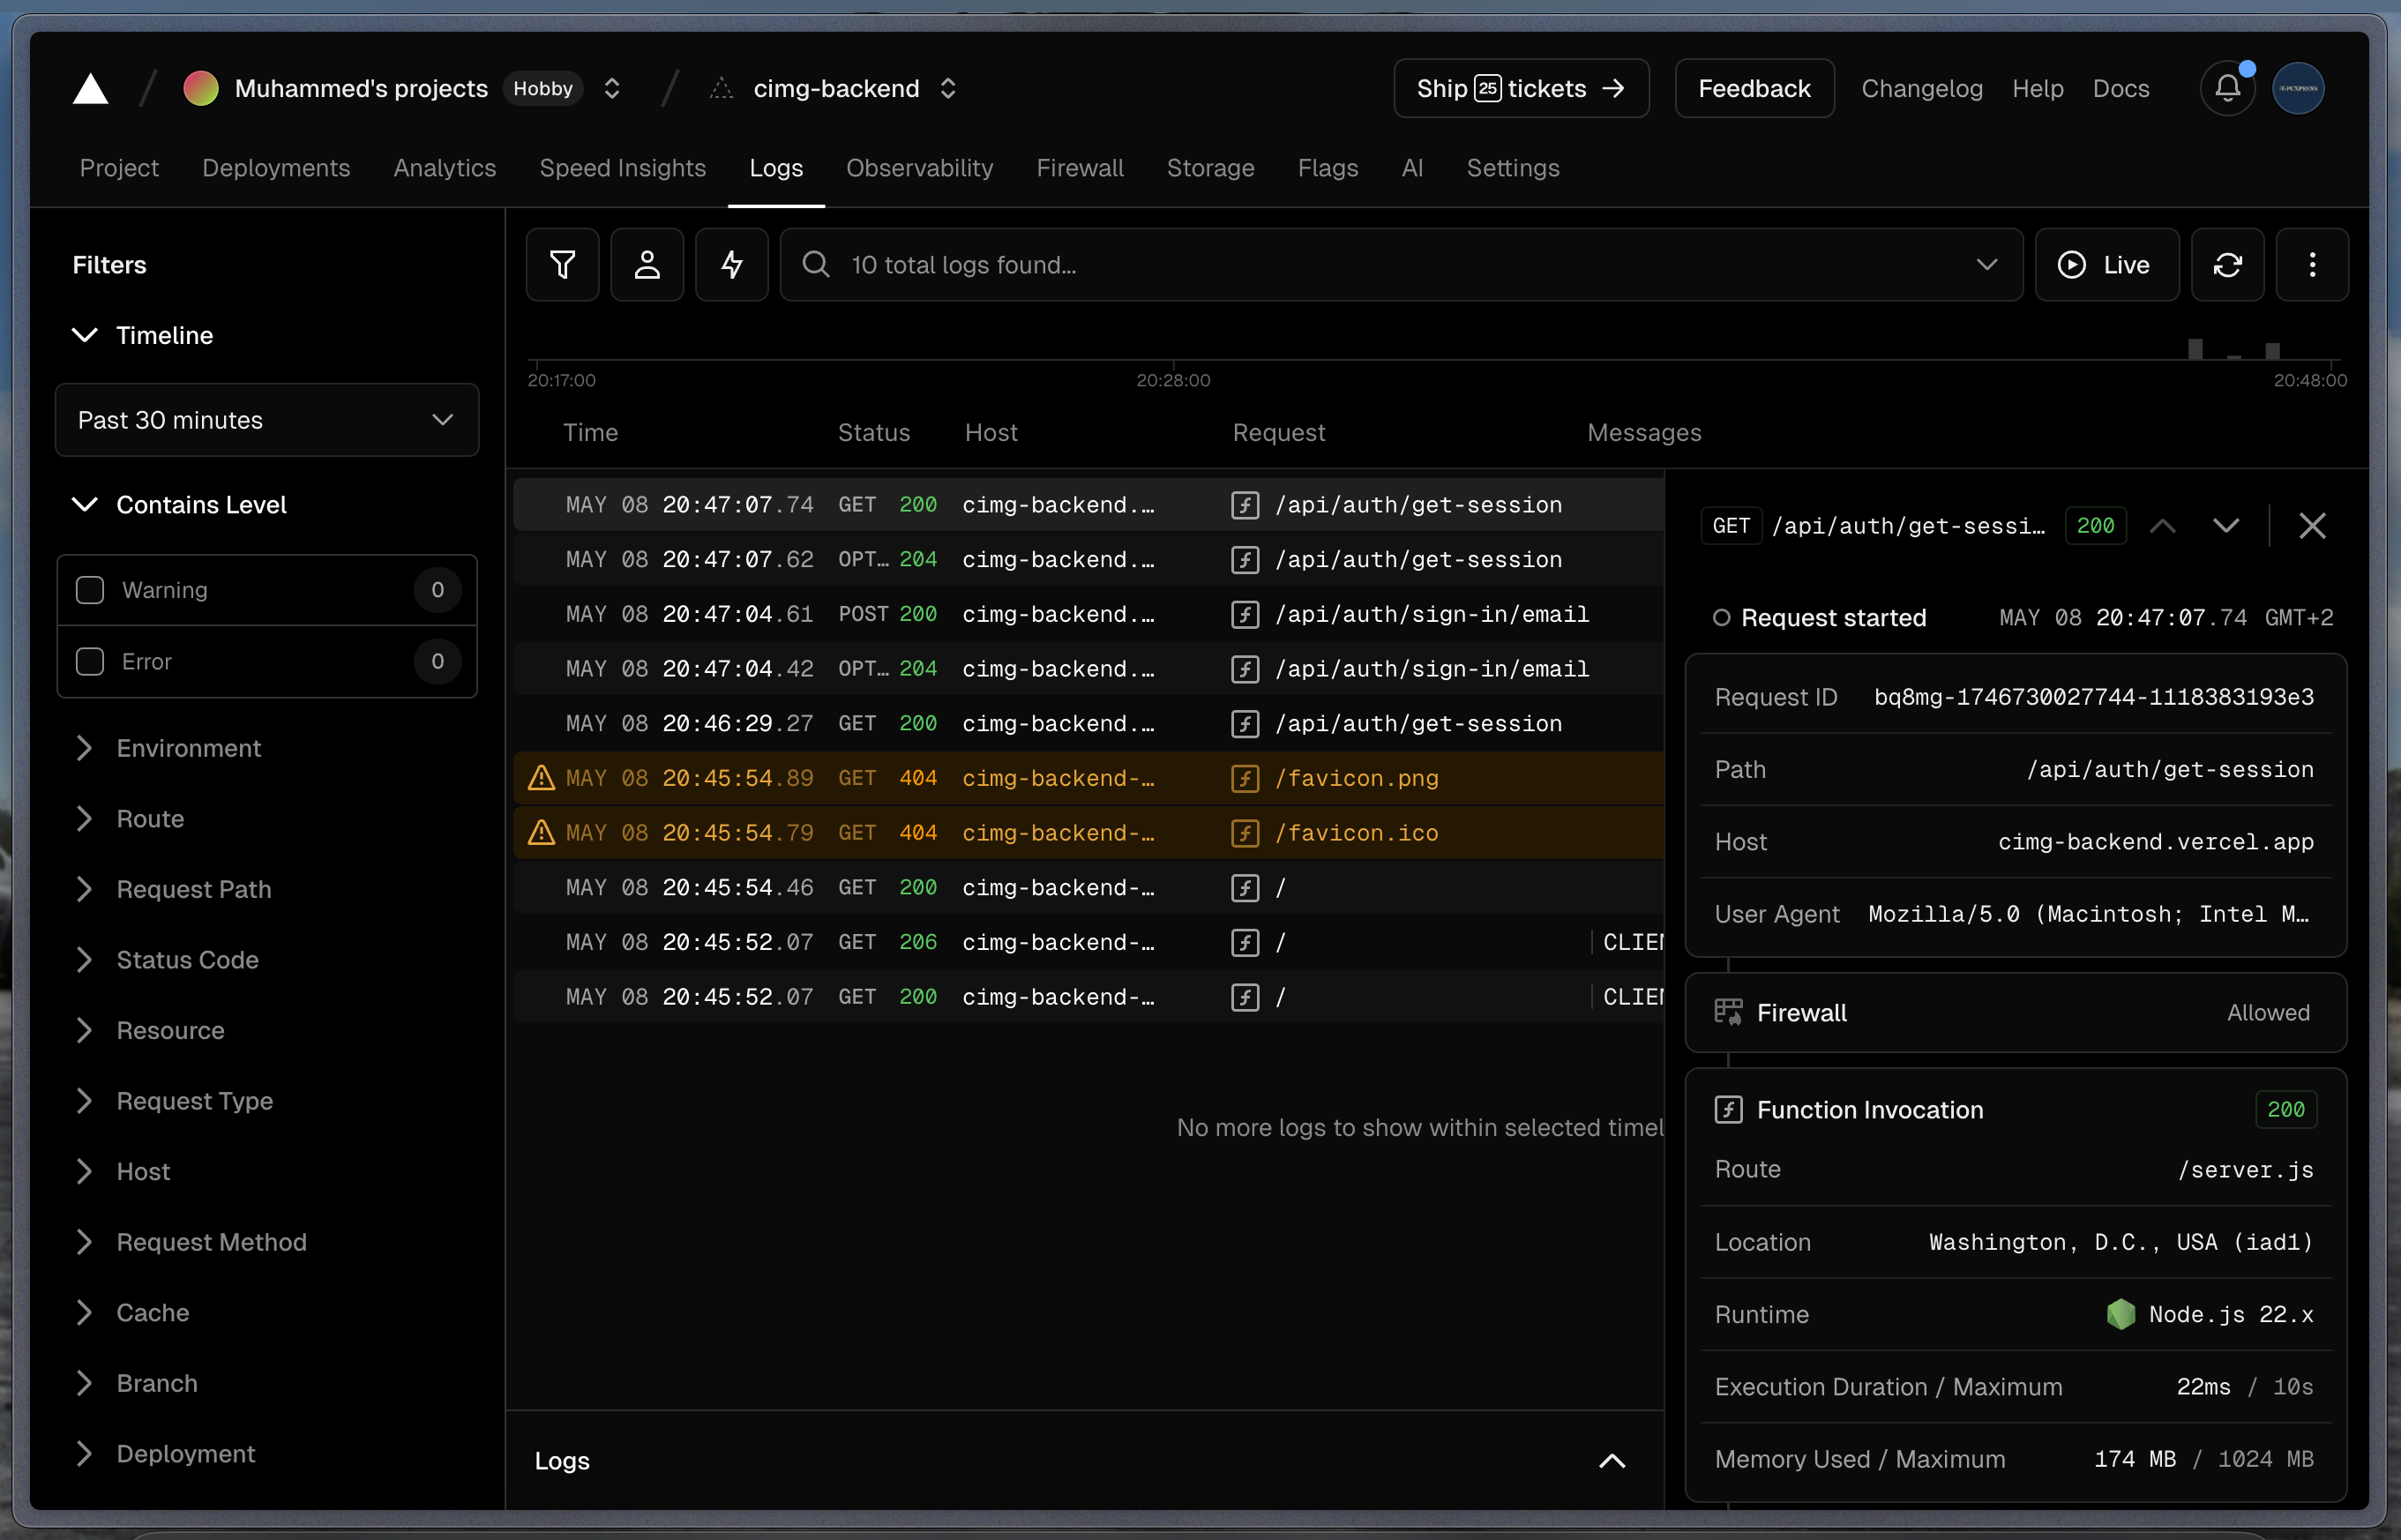The height and width of the screenshot is (1540, 2401).
Task: Enable the Error level checkbox
Action: pos(90,662)
